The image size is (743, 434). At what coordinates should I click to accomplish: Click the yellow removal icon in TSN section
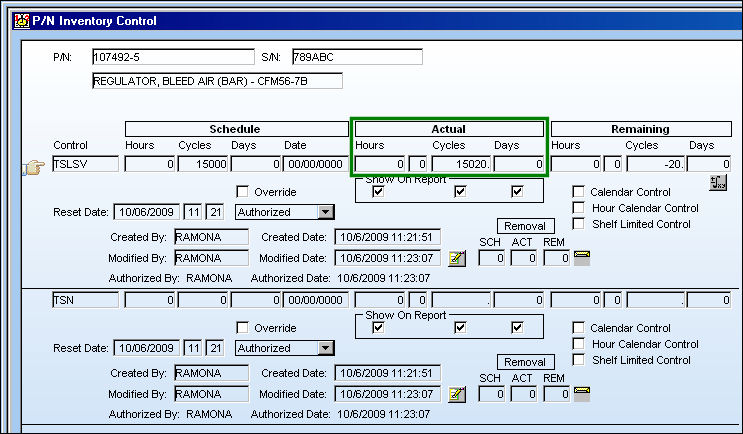coord(582,394)
